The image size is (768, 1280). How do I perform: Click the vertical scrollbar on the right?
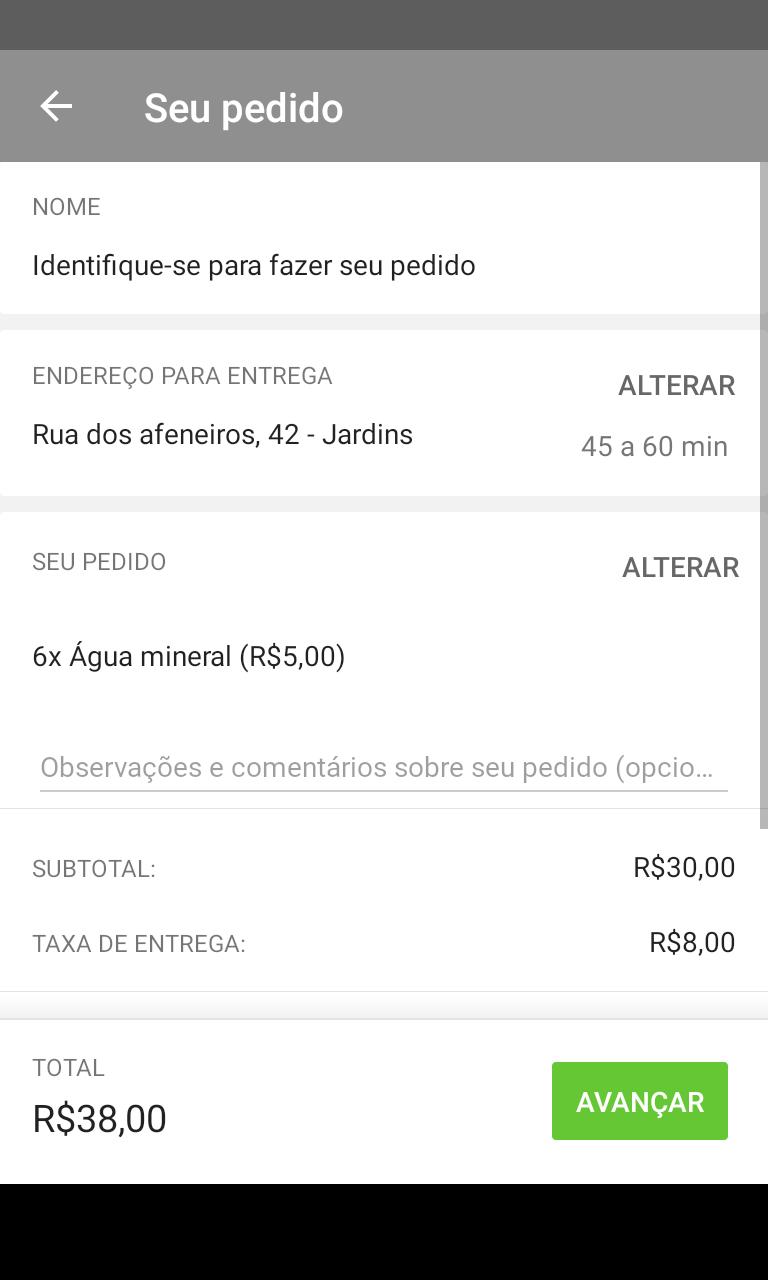coord(764,495)
